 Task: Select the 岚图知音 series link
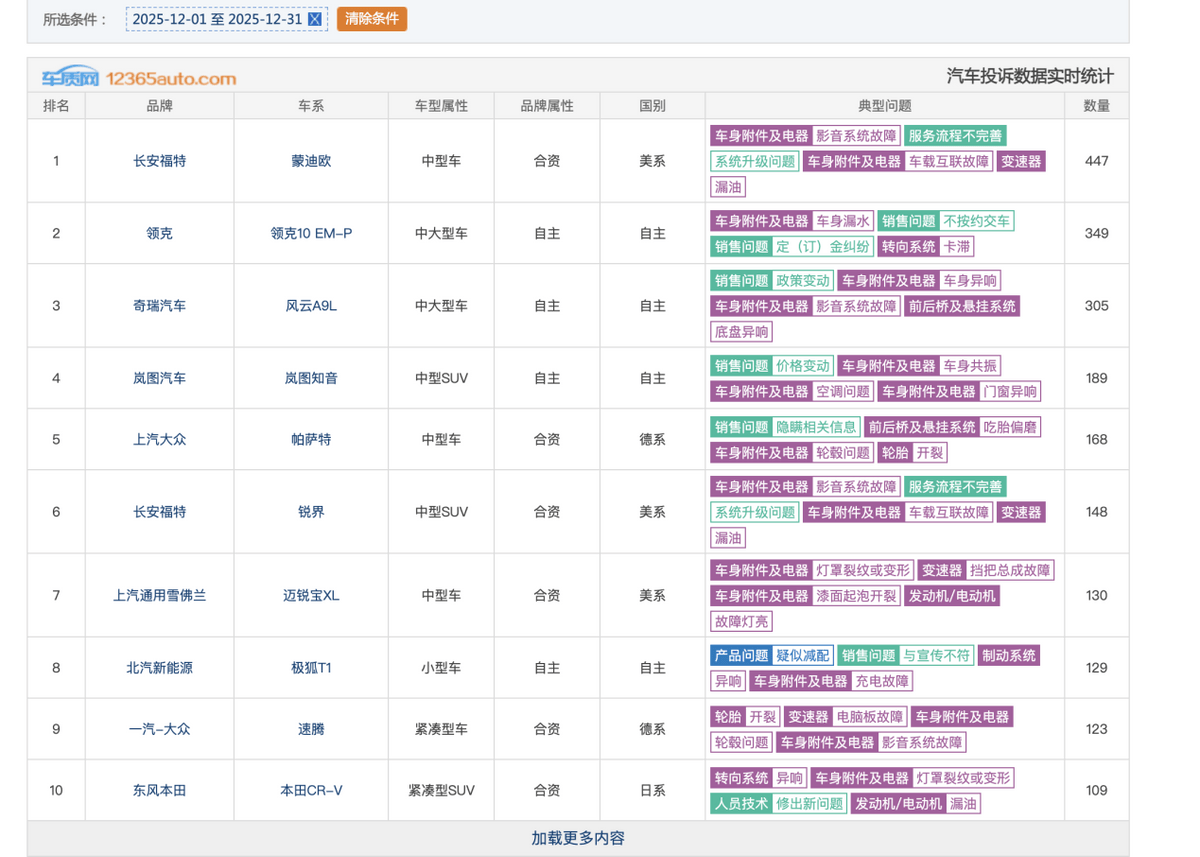pos(311,378)
